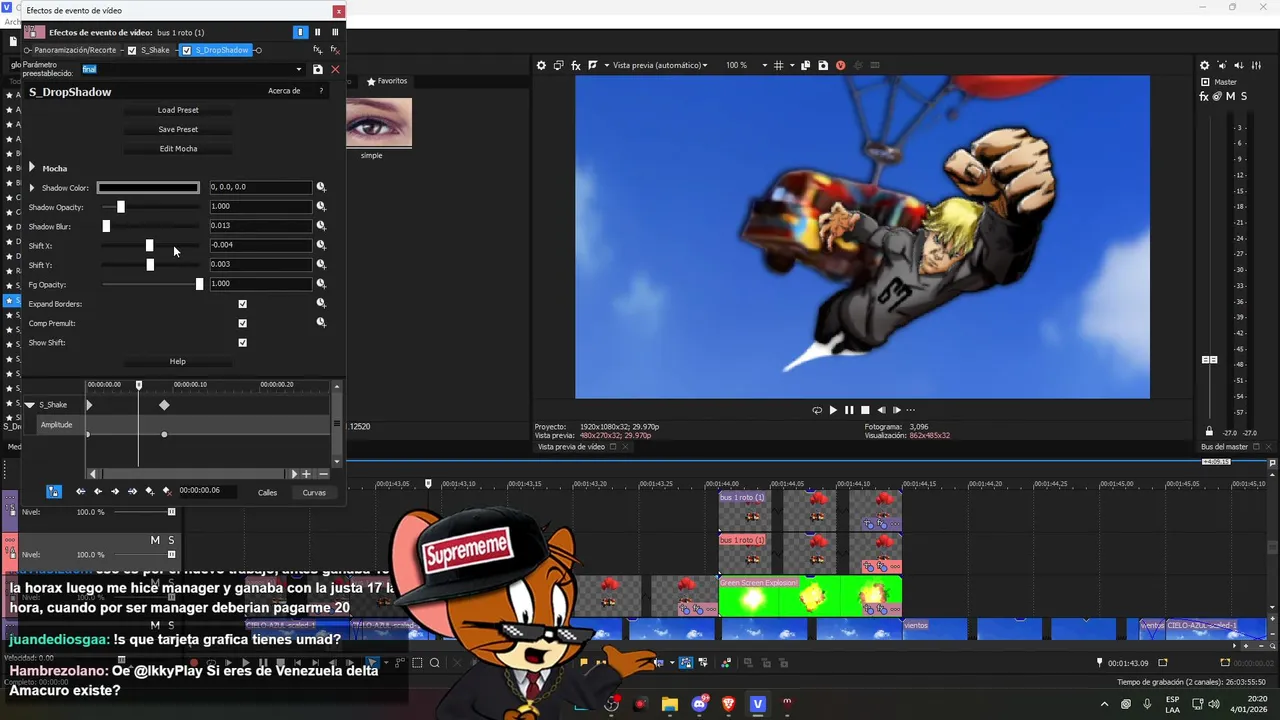Click the Shadow Opacity slider handle
Screen dimensions: 1280x720
click(x=121, y=207)
